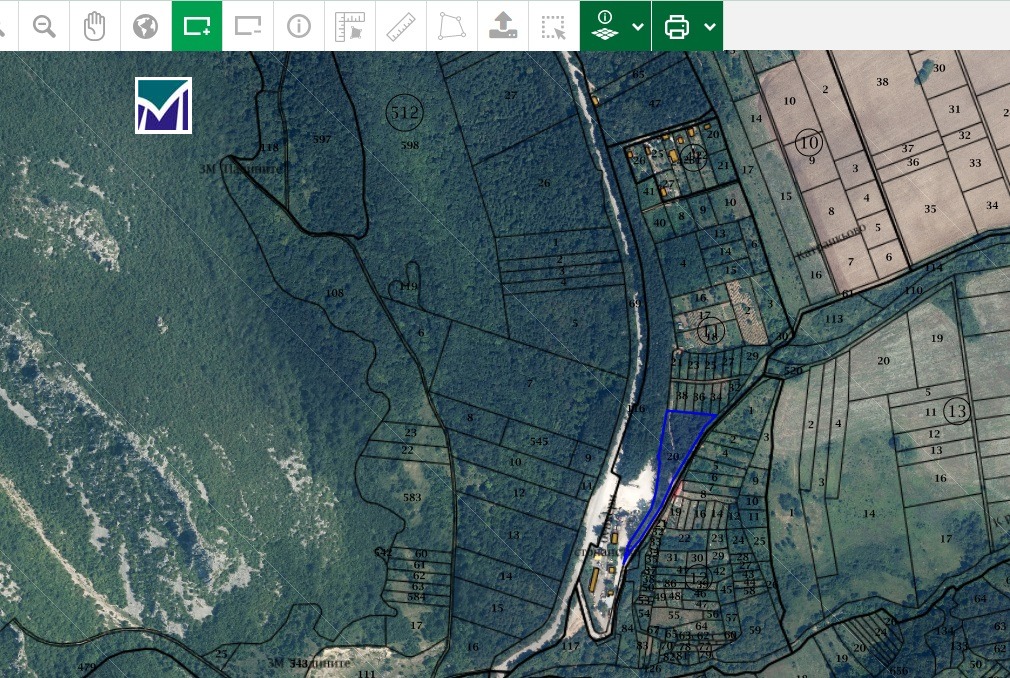
Task: Click parcel labeled 13 on the map
Action: coord(956,411)
